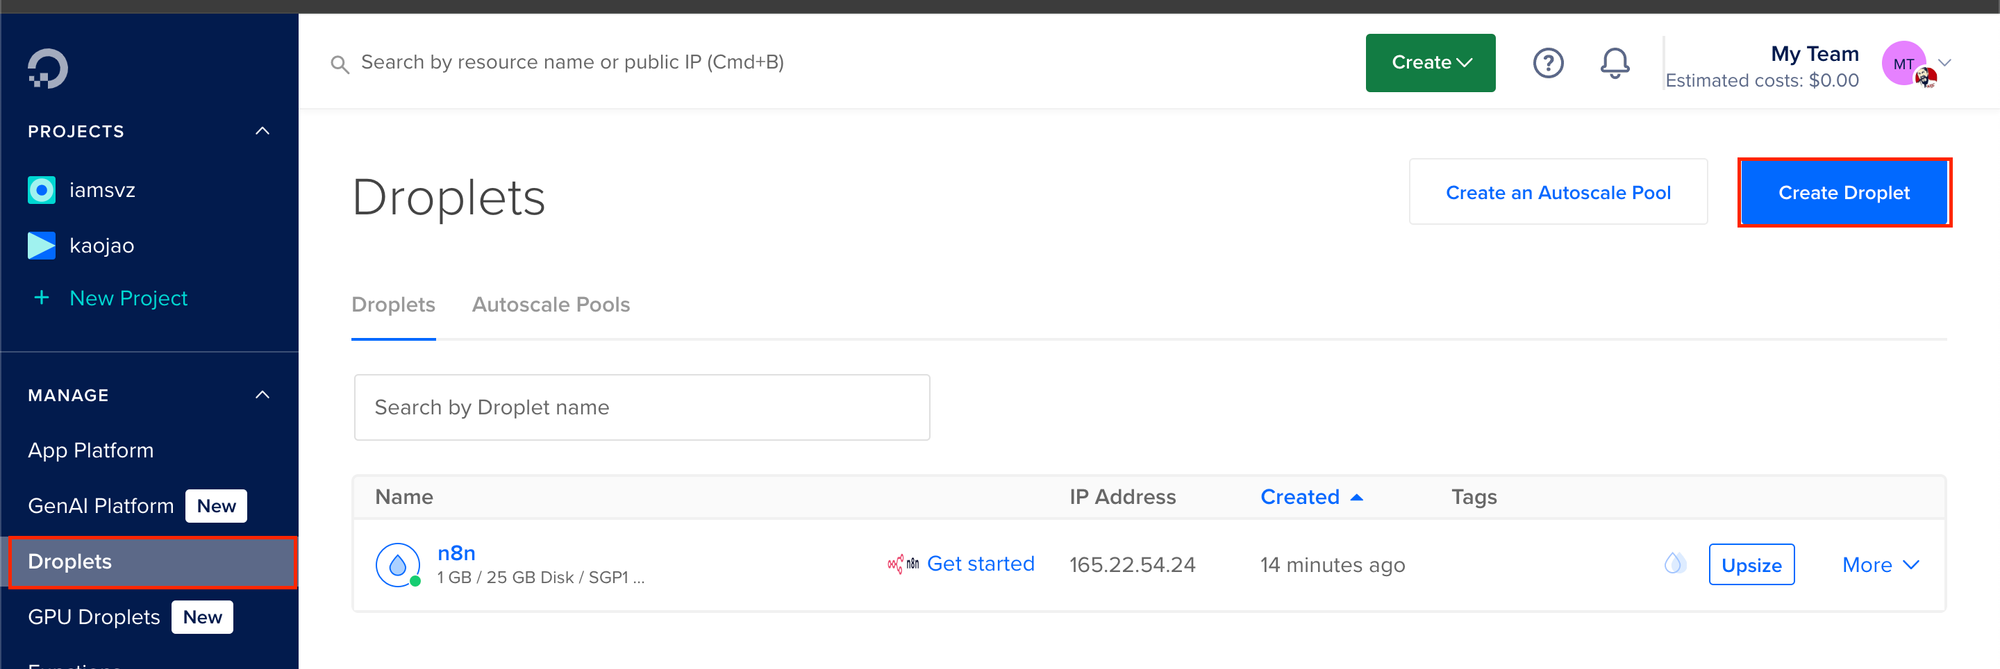Collapse the PROJECTS sidebar section
2000x669 pixels.
[263, 131]
